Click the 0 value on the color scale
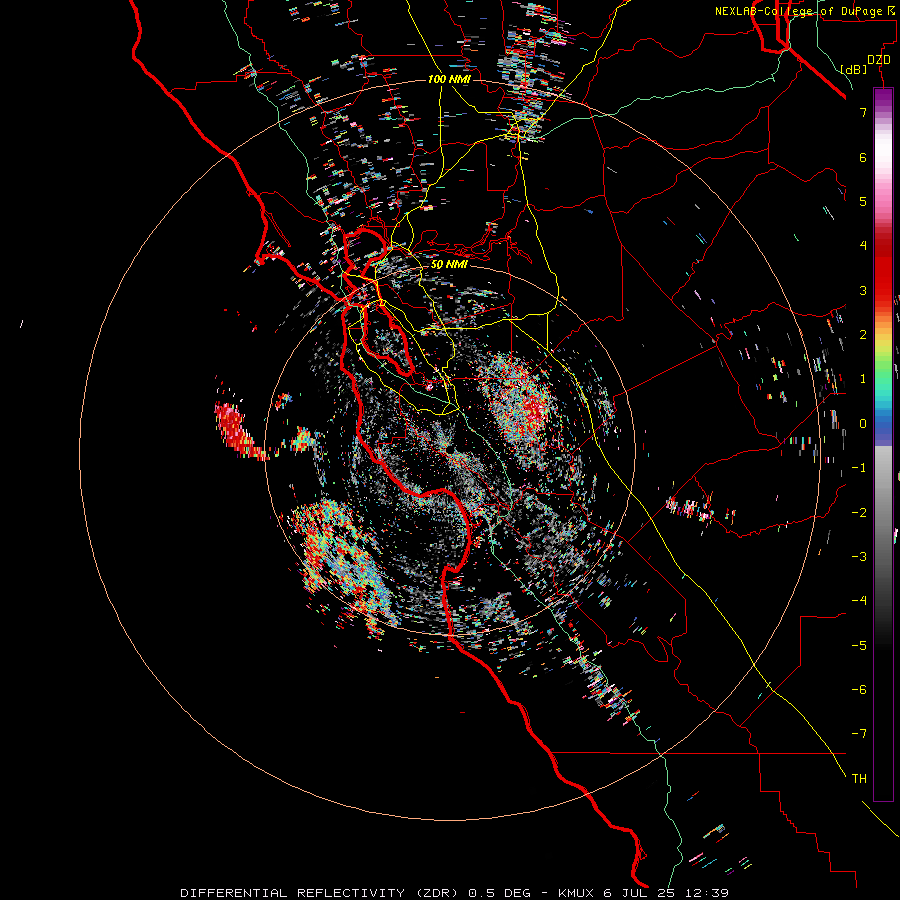 click(x=863, y=424)
